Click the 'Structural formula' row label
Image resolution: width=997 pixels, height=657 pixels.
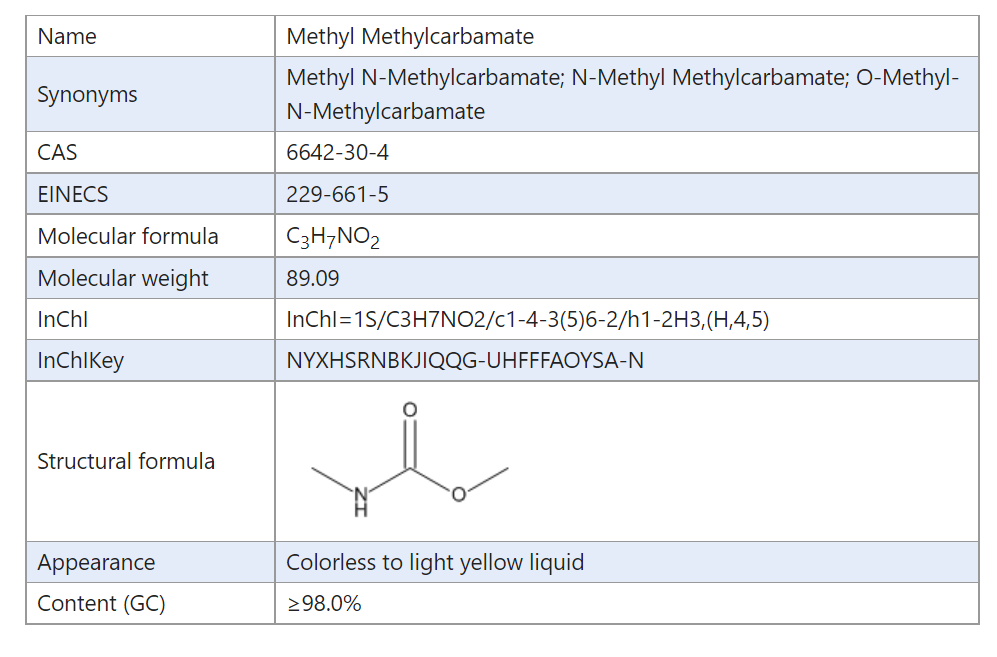click(x=126, y=461)
